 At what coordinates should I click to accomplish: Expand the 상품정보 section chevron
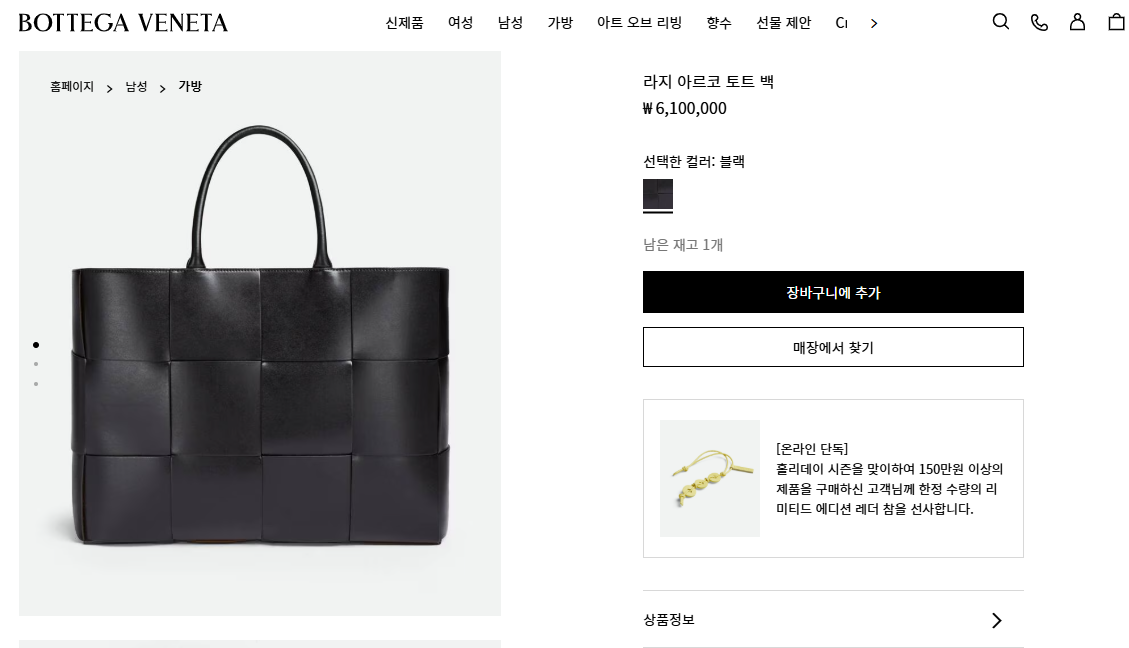pos(997,620)
